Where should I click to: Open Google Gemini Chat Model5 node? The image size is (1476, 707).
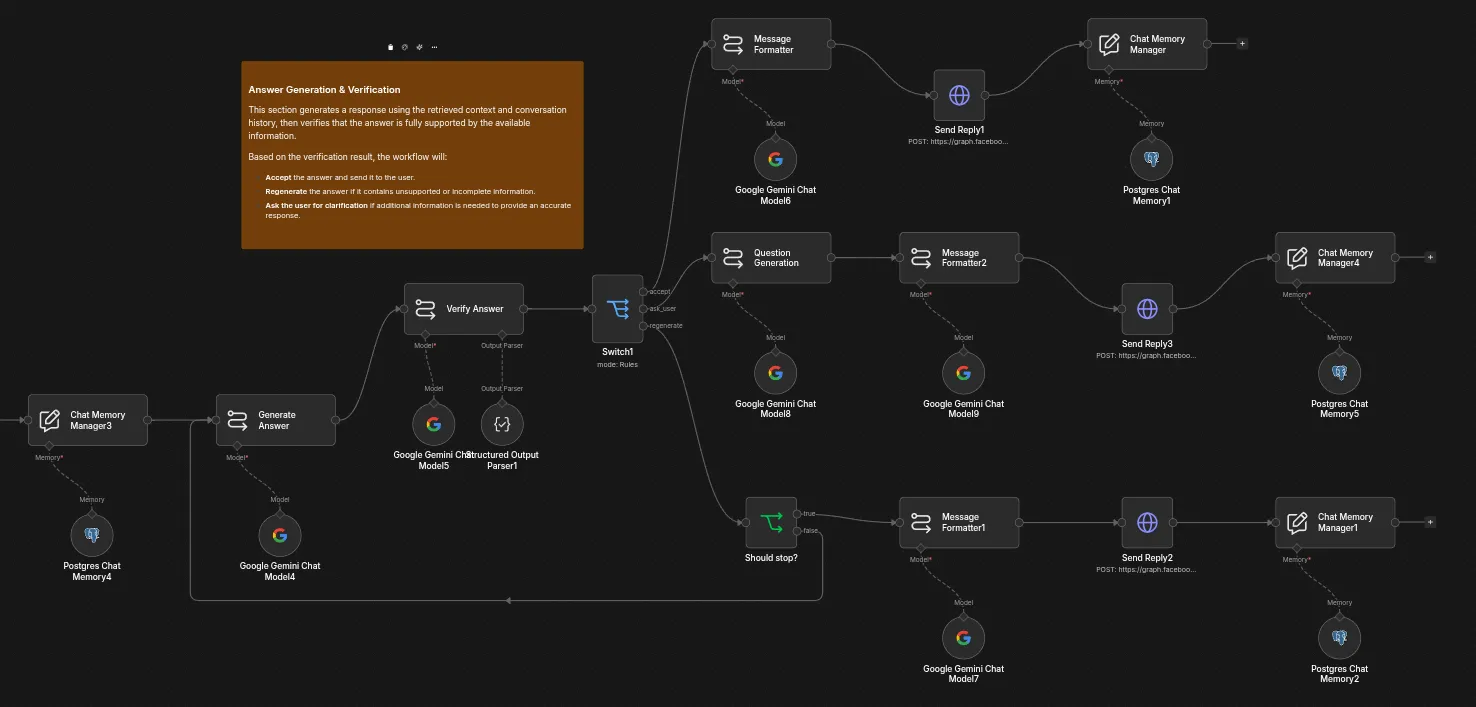click(433, 424)
